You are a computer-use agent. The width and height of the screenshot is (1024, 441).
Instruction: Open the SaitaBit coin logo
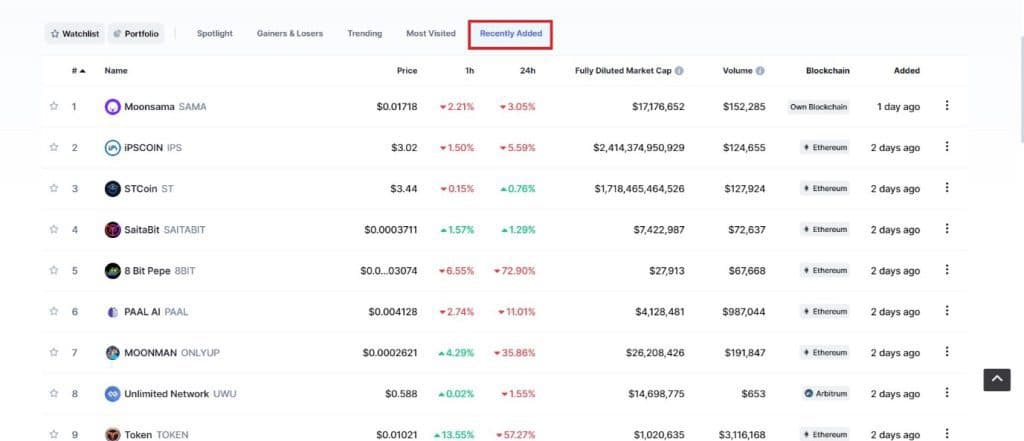tap(112, 229)
